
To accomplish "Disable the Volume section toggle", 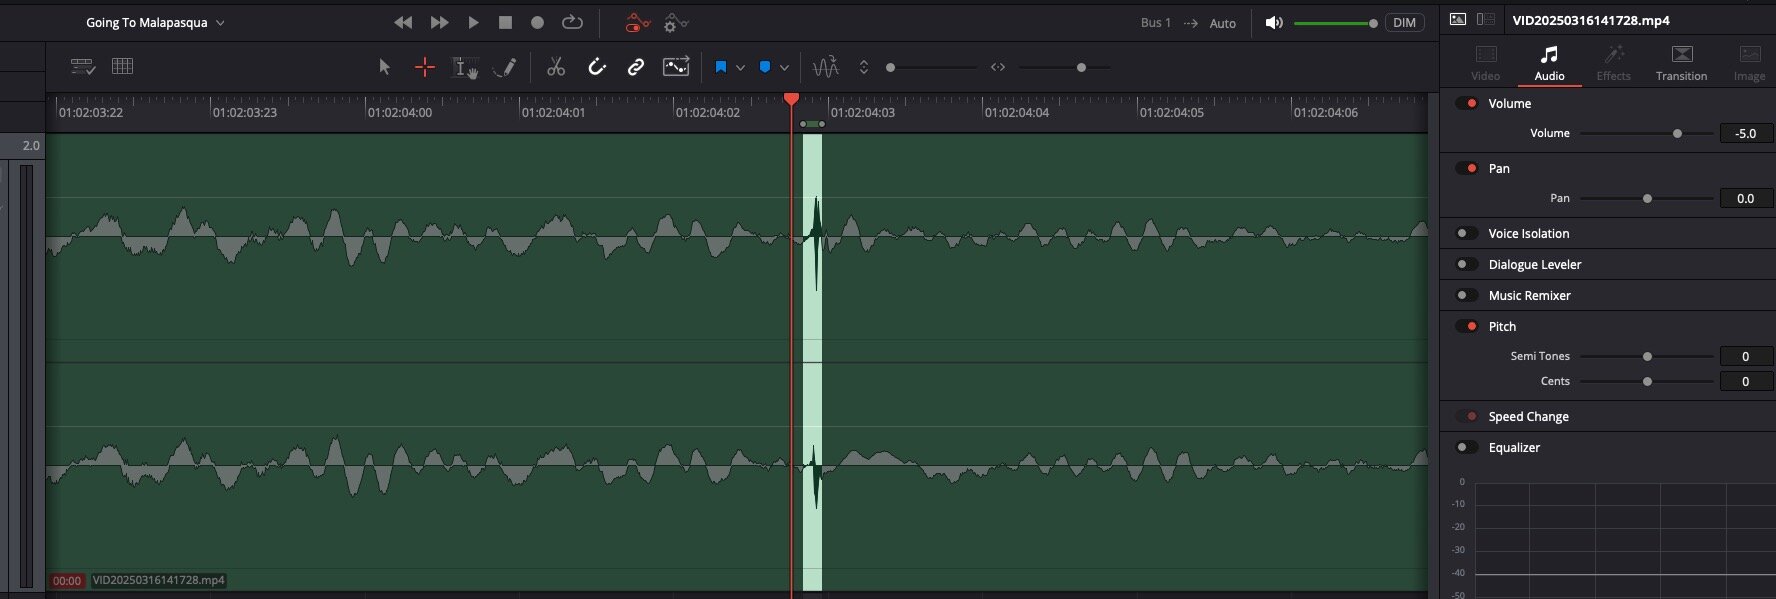I will pos(1467,103).
